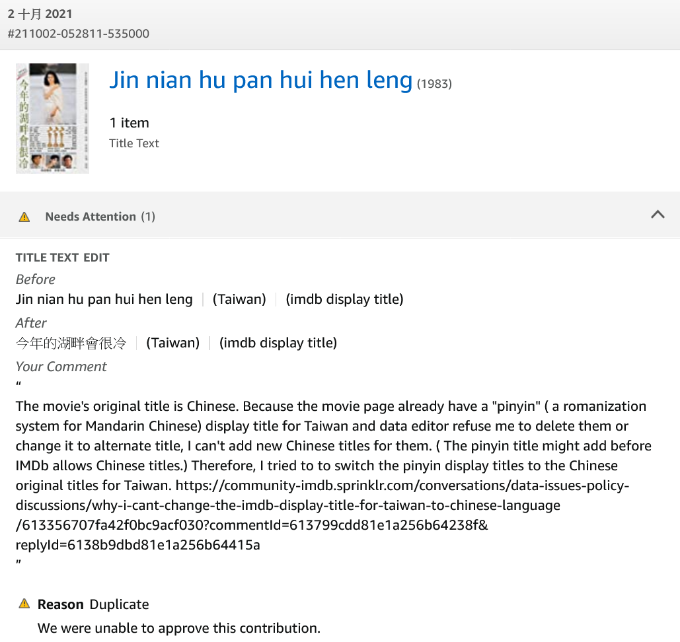680x642 pixels.
Task: Click the unable to approve contribution message
Action: pyautogui.click(x=179, y=628)
